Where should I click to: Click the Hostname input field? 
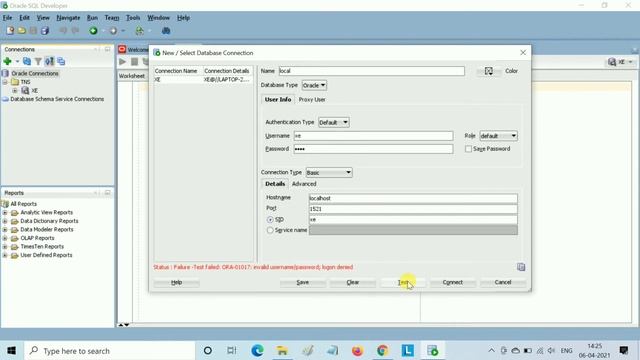[413, 198]
